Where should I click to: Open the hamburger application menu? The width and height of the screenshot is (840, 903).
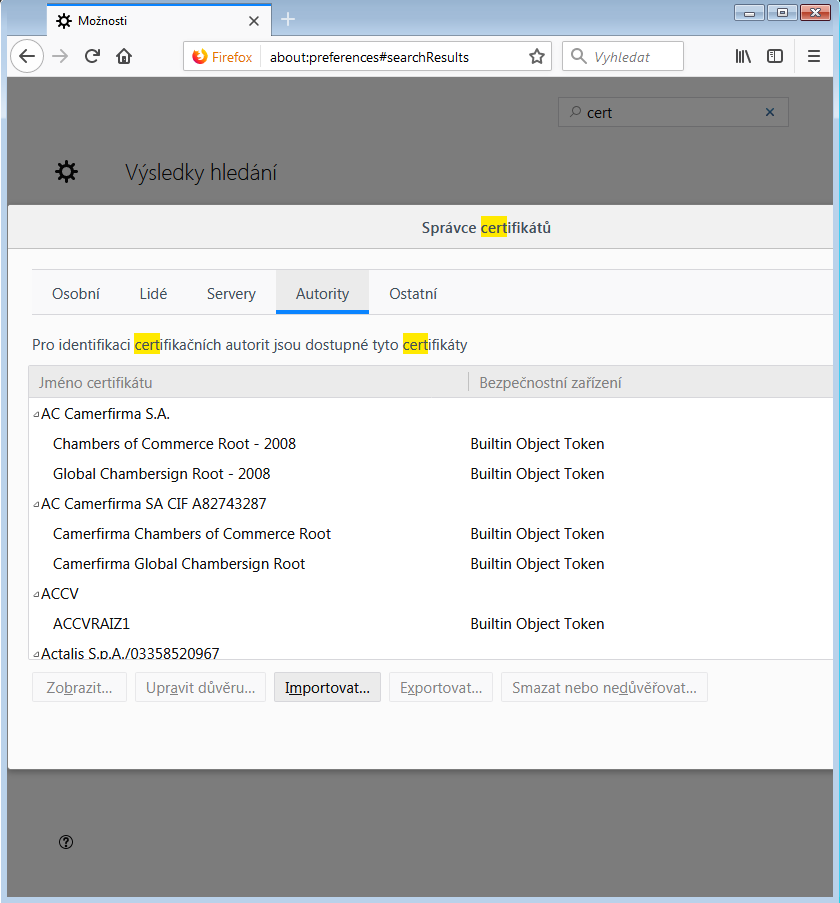(814, 57)
